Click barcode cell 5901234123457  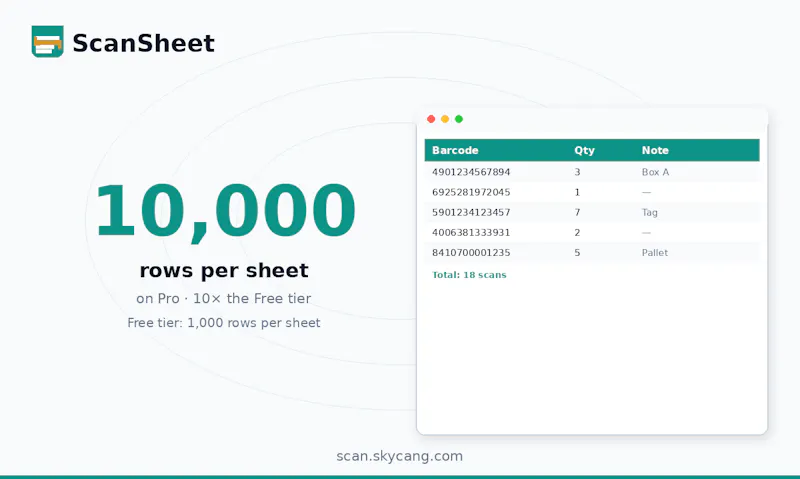click(471, 212)
